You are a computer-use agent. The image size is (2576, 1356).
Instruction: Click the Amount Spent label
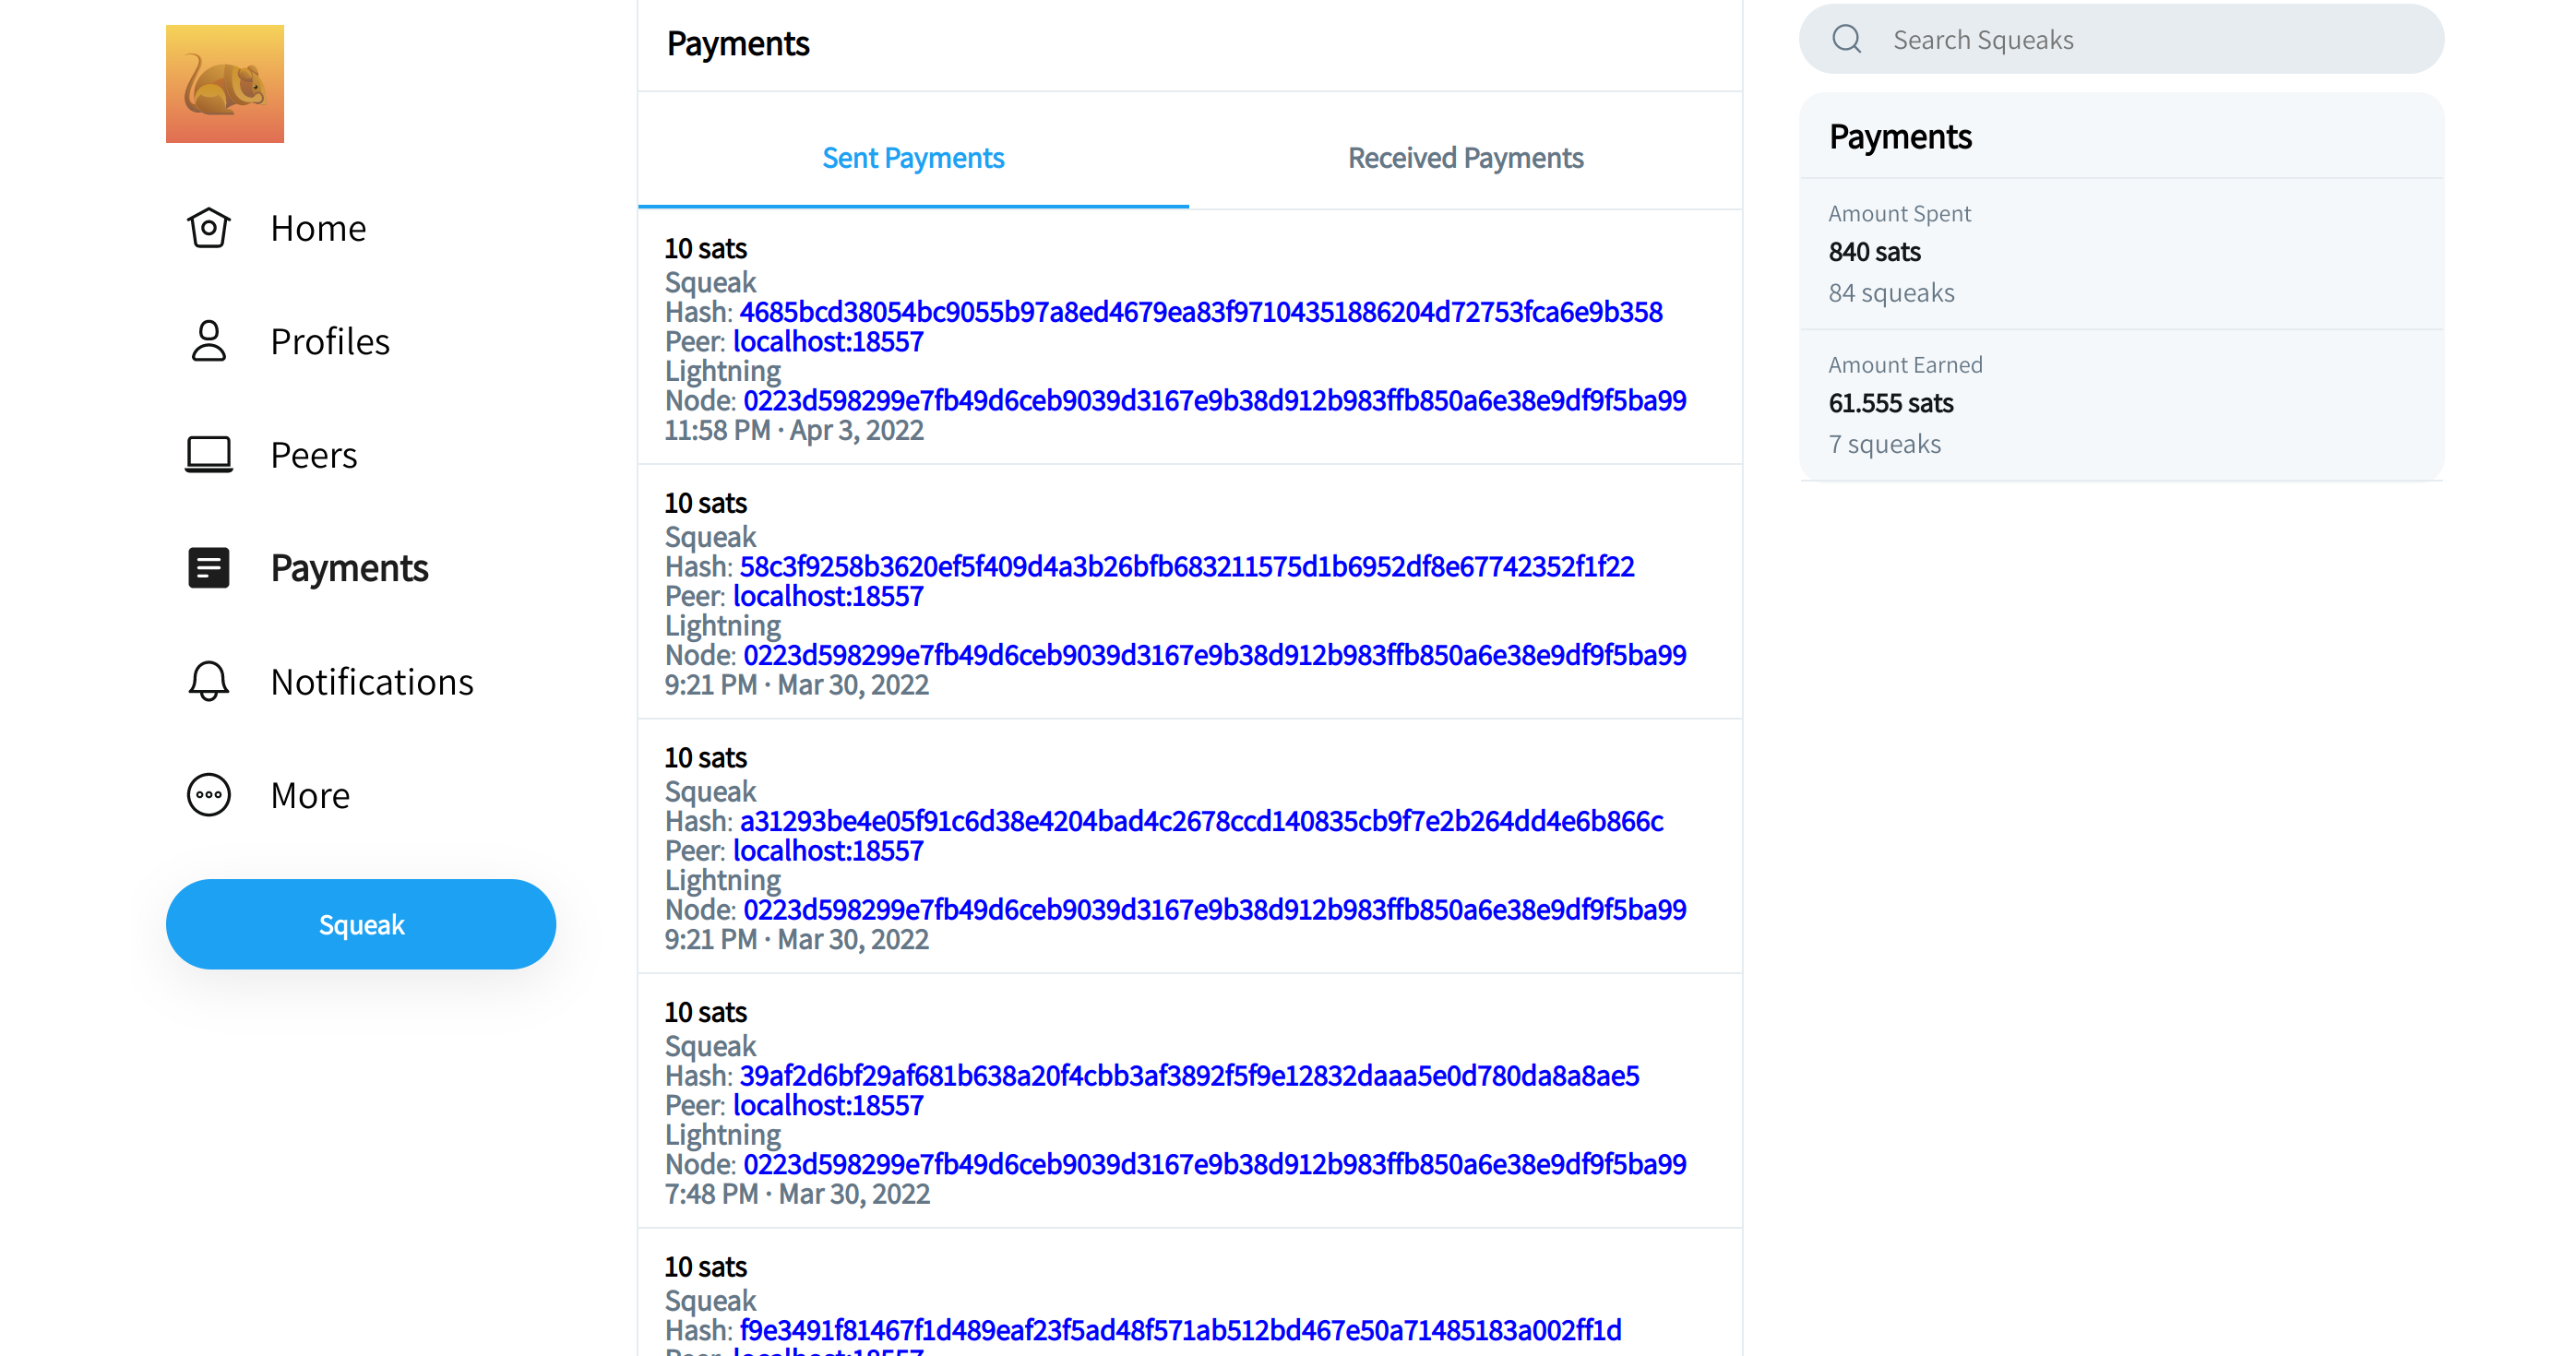1899,214
